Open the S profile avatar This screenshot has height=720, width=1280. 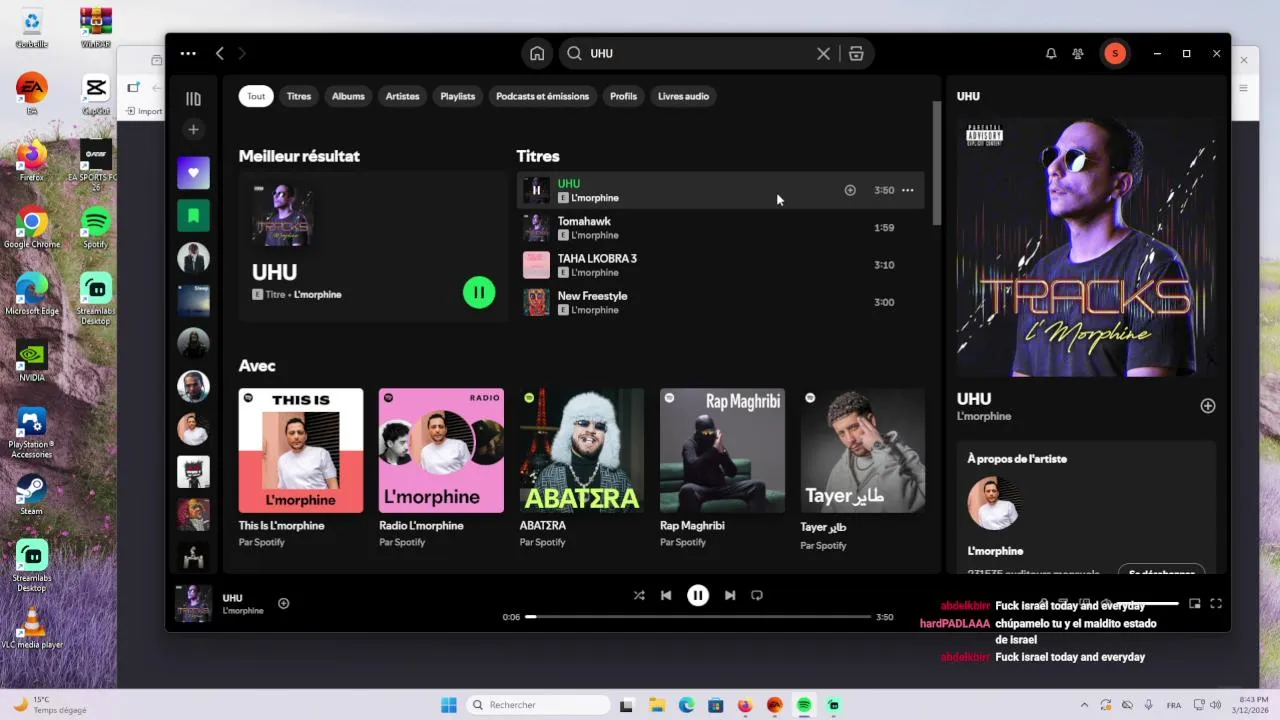[x=1115, y=54]
